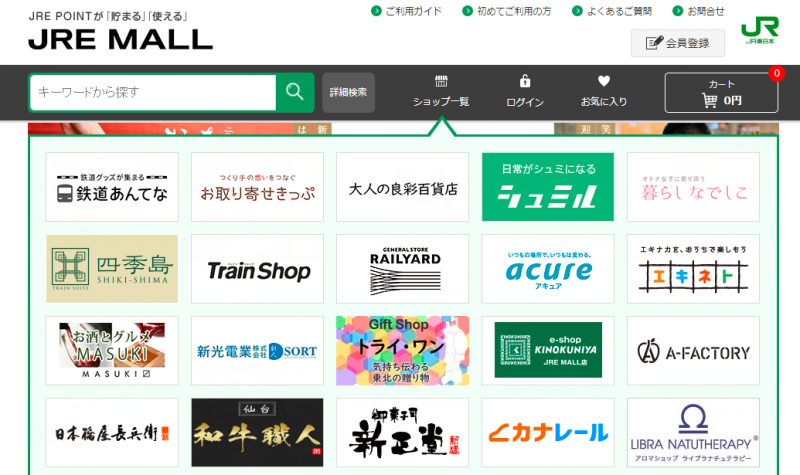Open the TrainShop store tile
This screenshot has width=800, height=475.
[258, 269]
